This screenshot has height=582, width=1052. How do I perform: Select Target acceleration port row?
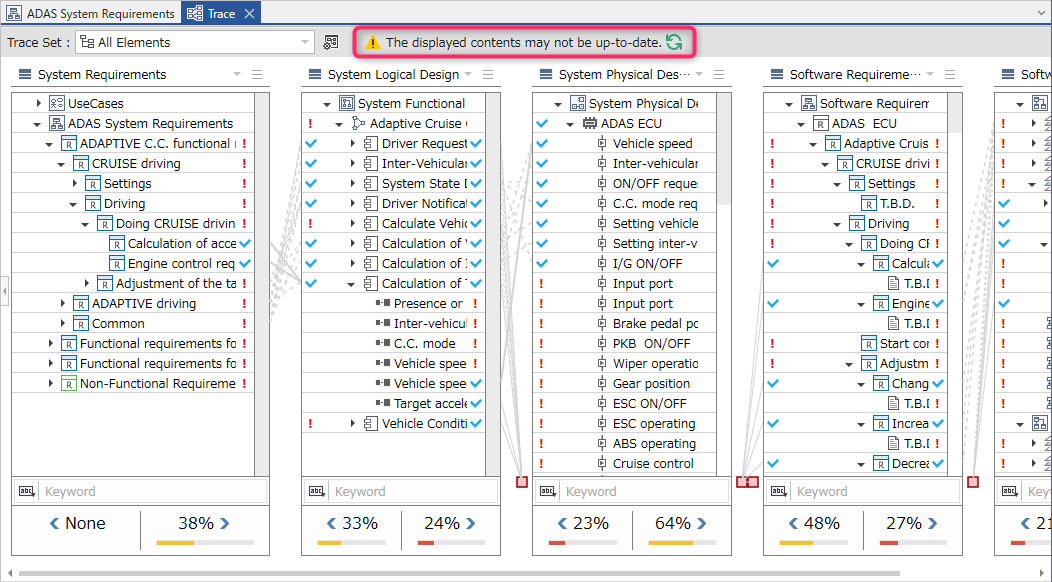[393, 403]
